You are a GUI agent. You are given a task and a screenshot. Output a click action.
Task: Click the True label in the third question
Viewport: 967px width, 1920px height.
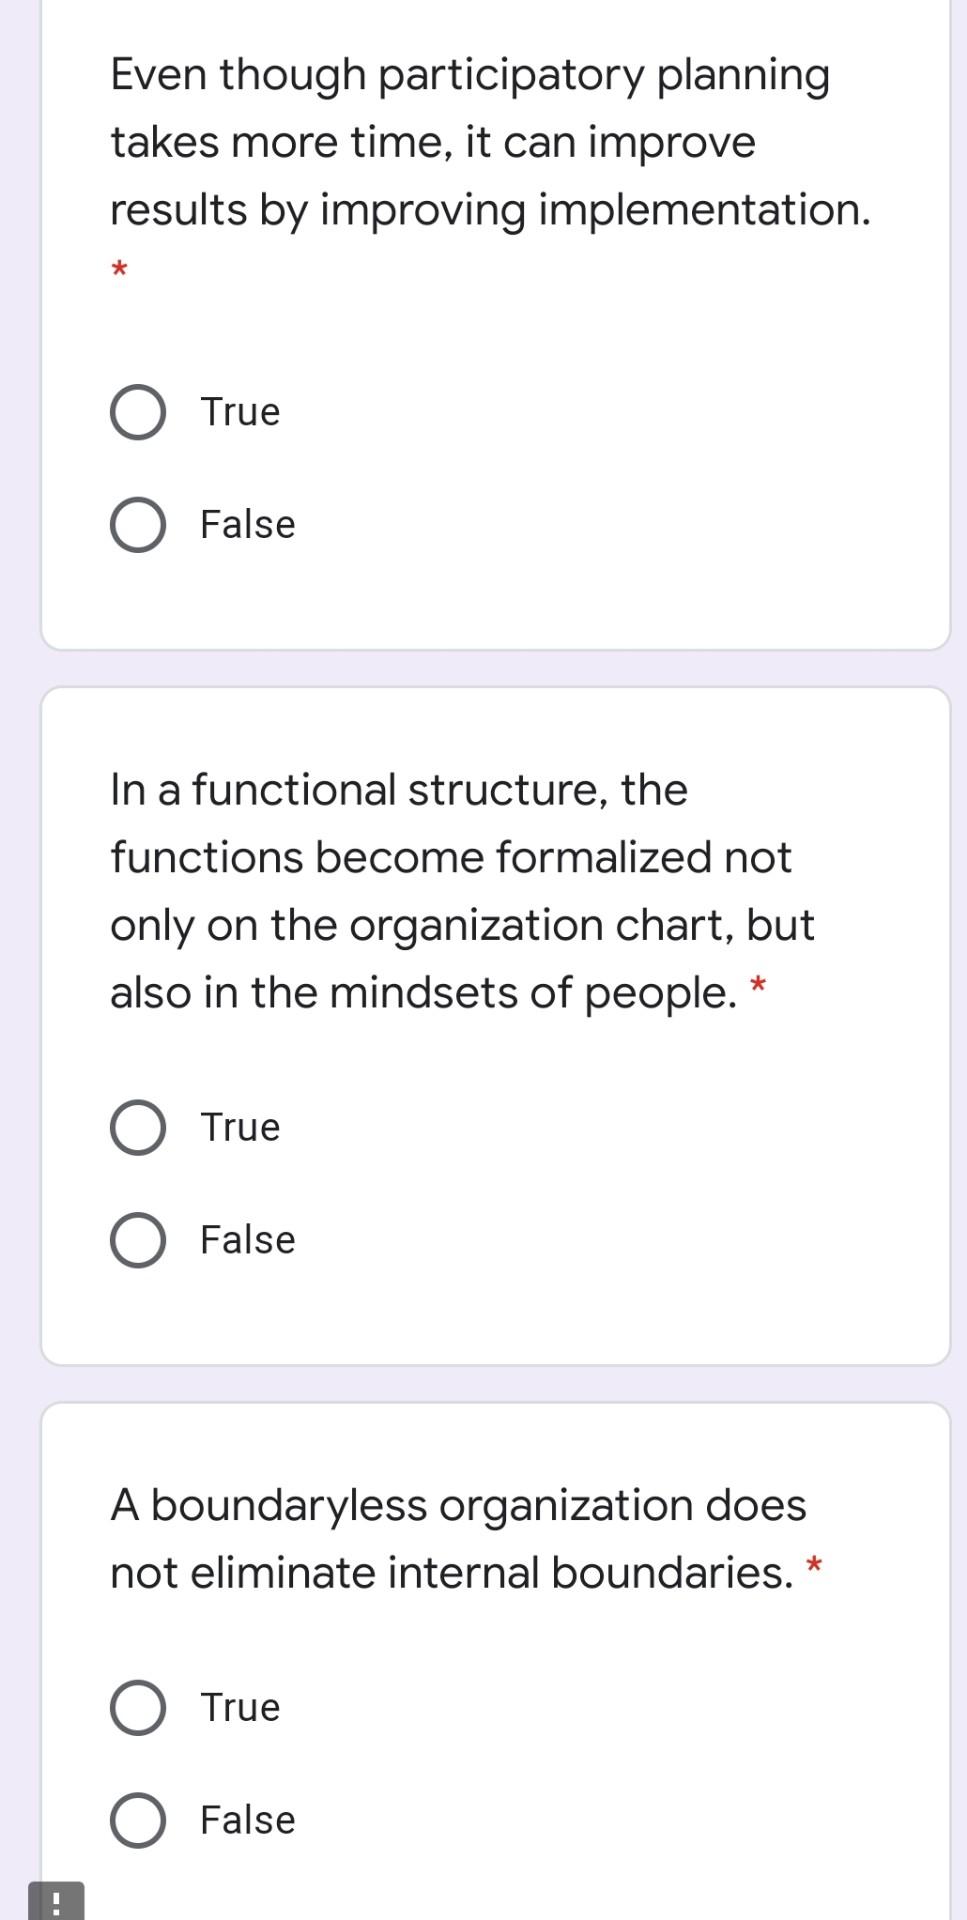coord(239,1707)
